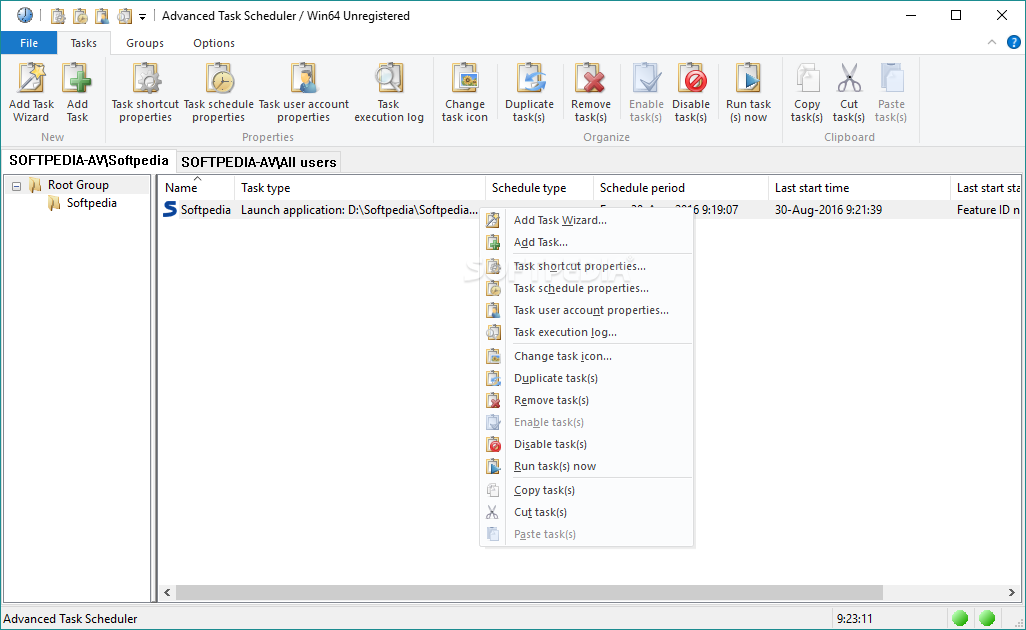Viewport: 1026px width, 630px height.
Task: Choose Task user account properties... in context menu
Action: coord(586,311)
